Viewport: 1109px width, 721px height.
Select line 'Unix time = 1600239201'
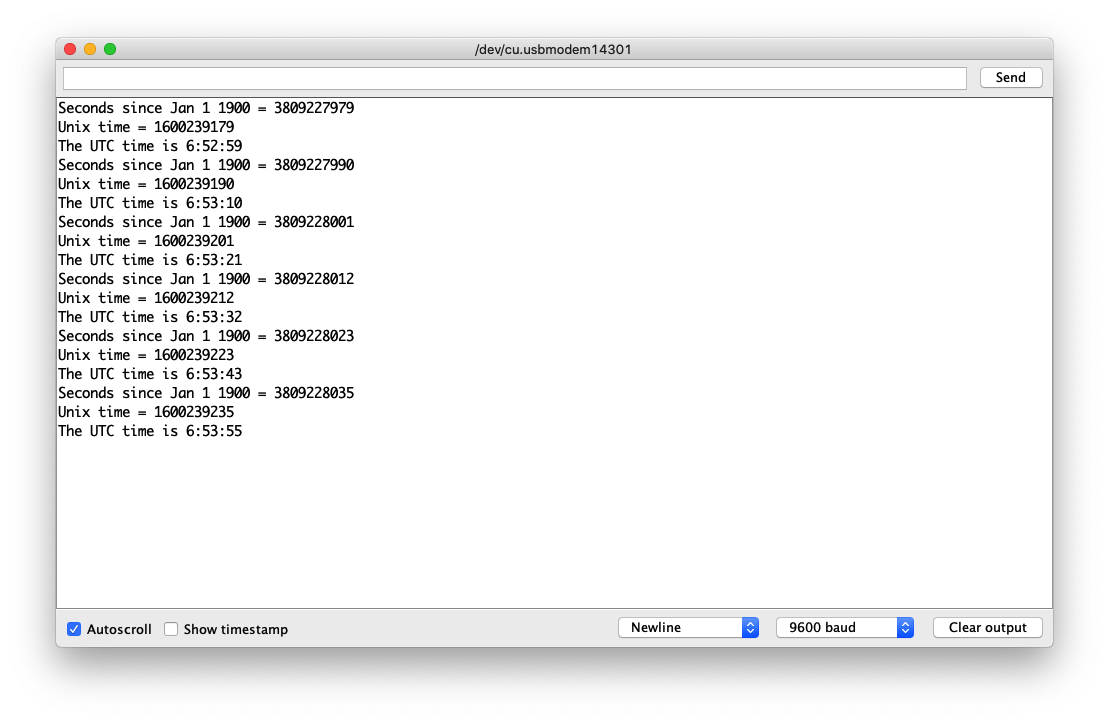(x=146, y=241)
